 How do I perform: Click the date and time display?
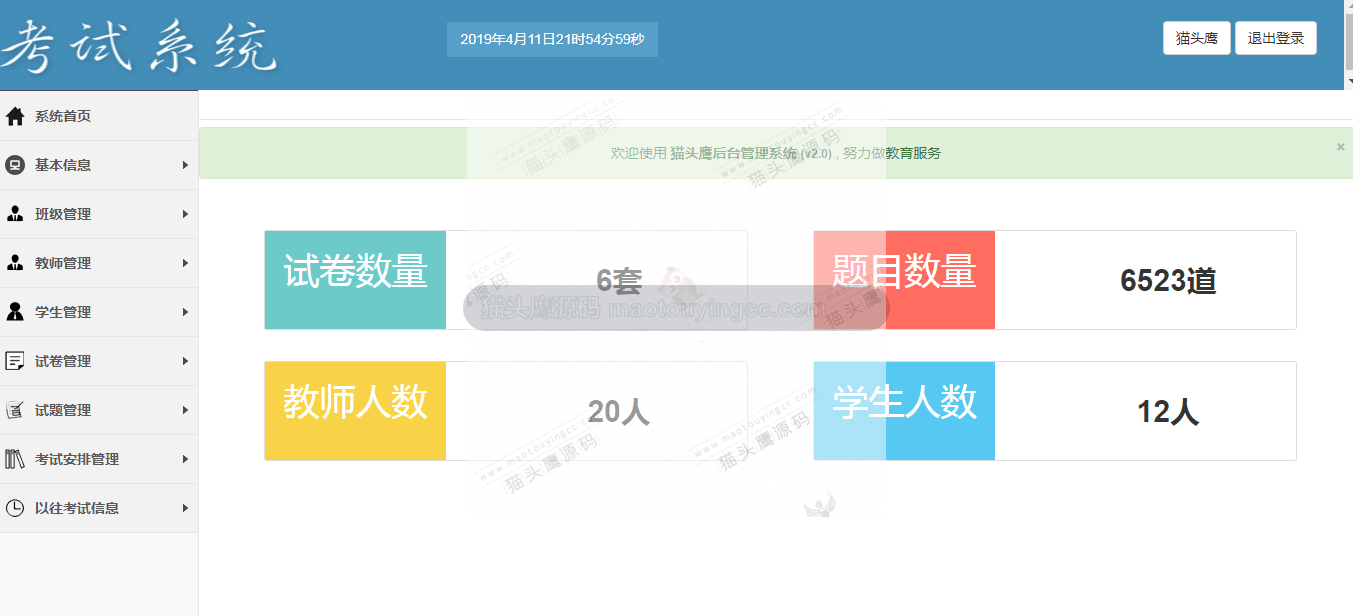[552, 39]
